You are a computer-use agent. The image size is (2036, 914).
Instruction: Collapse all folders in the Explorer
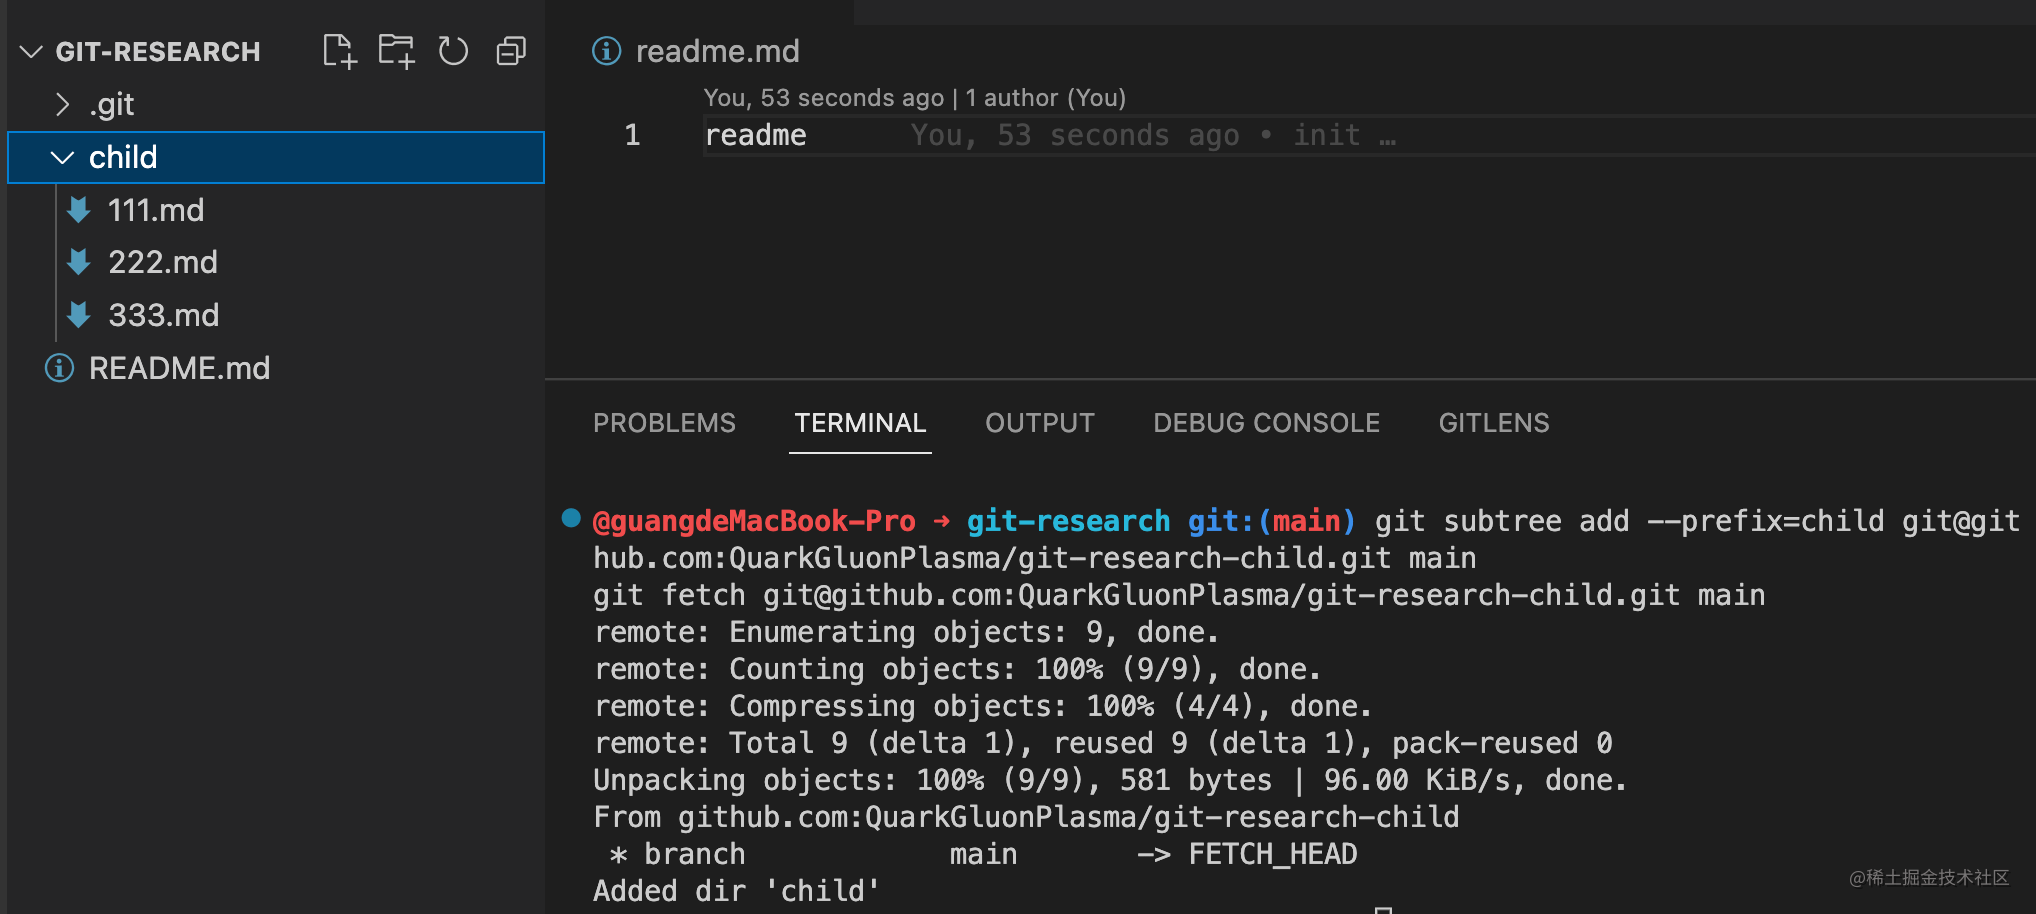510,51
